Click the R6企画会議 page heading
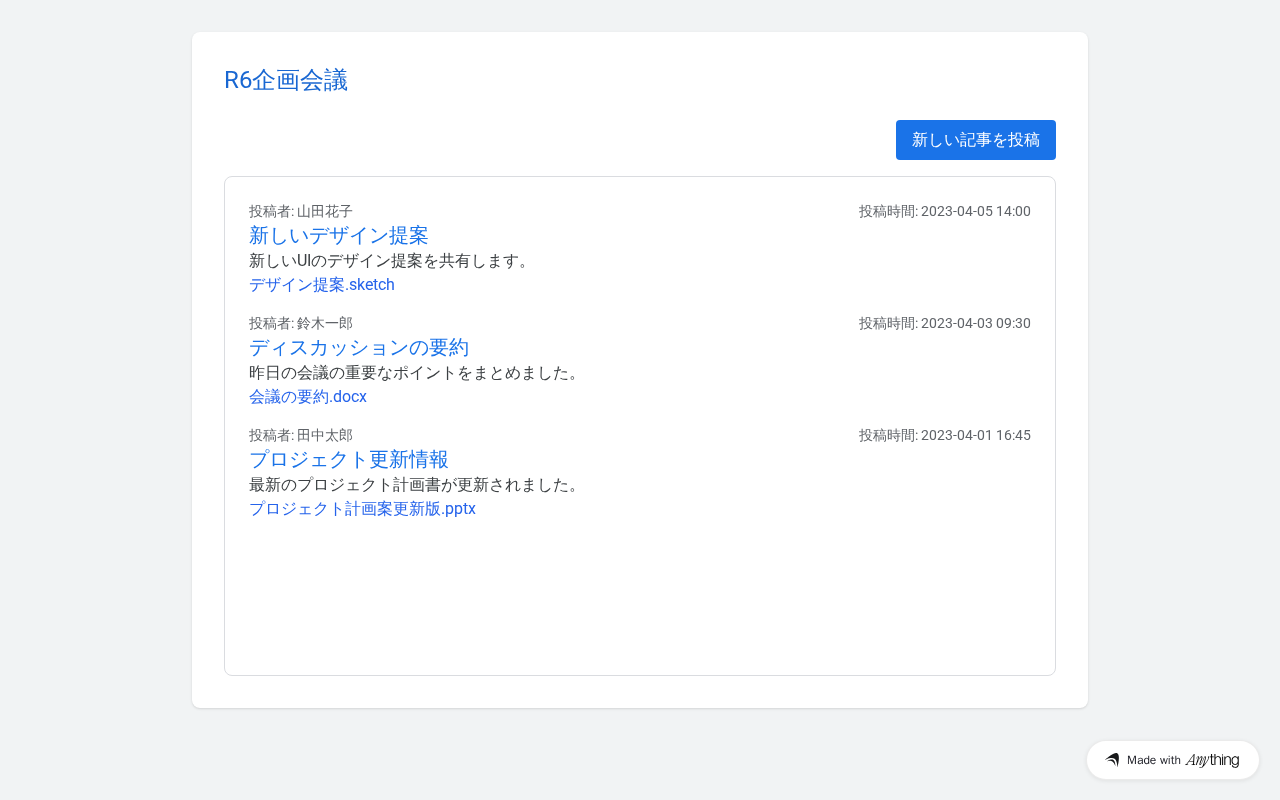1280x800 pixels. (x=286, y=80)
